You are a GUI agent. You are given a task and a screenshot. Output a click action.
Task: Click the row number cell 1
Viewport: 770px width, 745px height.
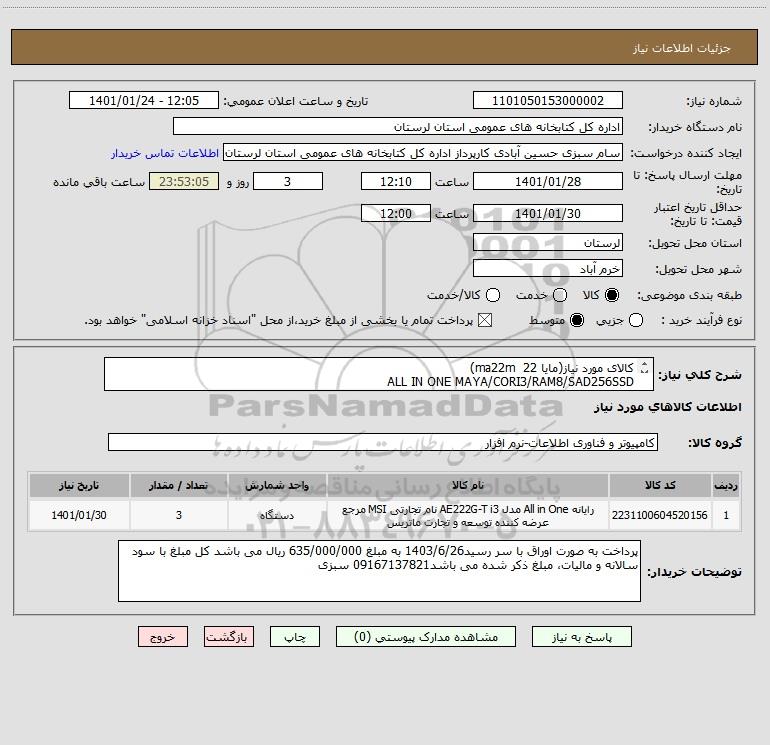pyautogui.click(x=726, y=515)
